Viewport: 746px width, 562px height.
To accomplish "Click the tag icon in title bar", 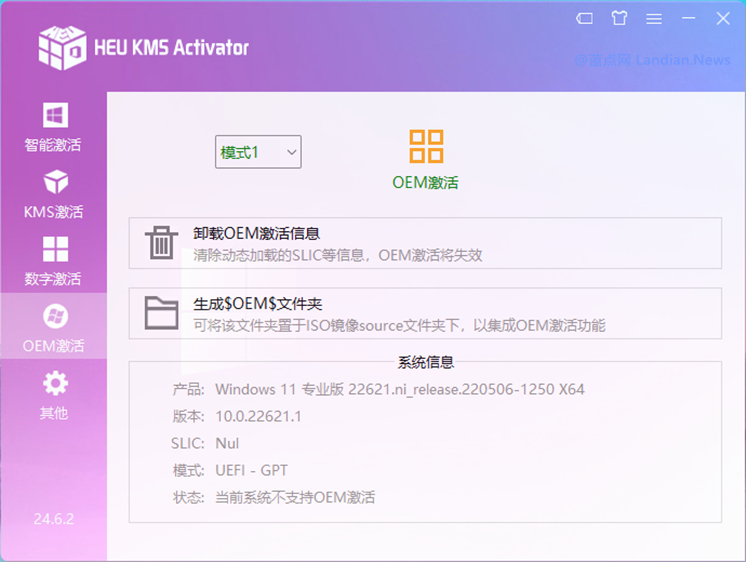I will pyautogui.click(x=584, y=19).
